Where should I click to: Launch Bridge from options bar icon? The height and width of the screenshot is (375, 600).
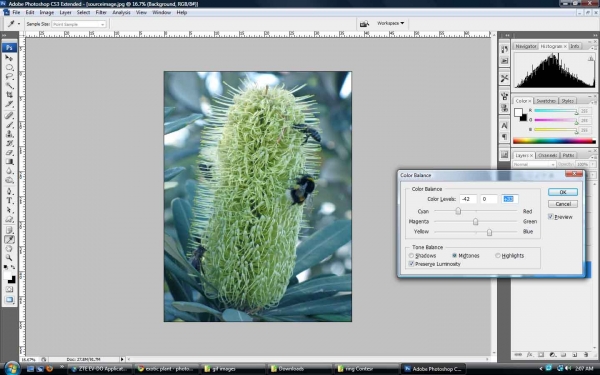click(x=364, y=24)
